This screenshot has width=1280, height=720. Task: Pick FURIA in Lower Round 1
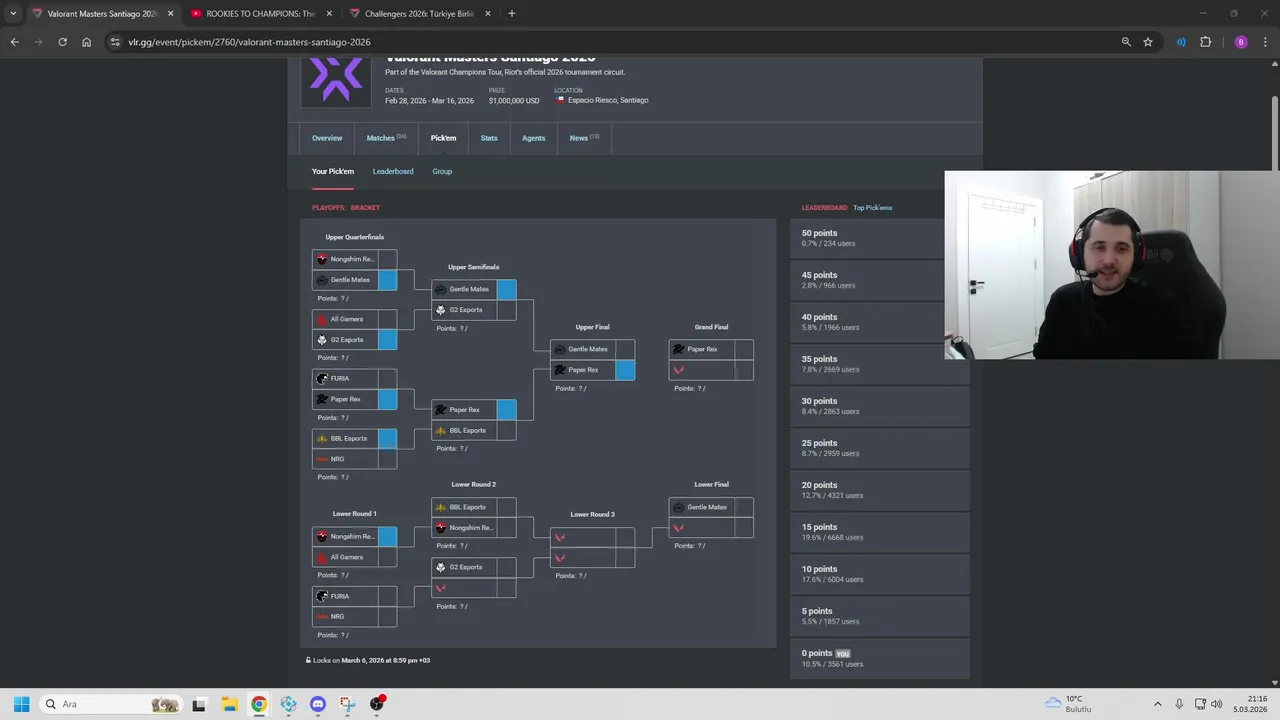[x=354, y=596]
